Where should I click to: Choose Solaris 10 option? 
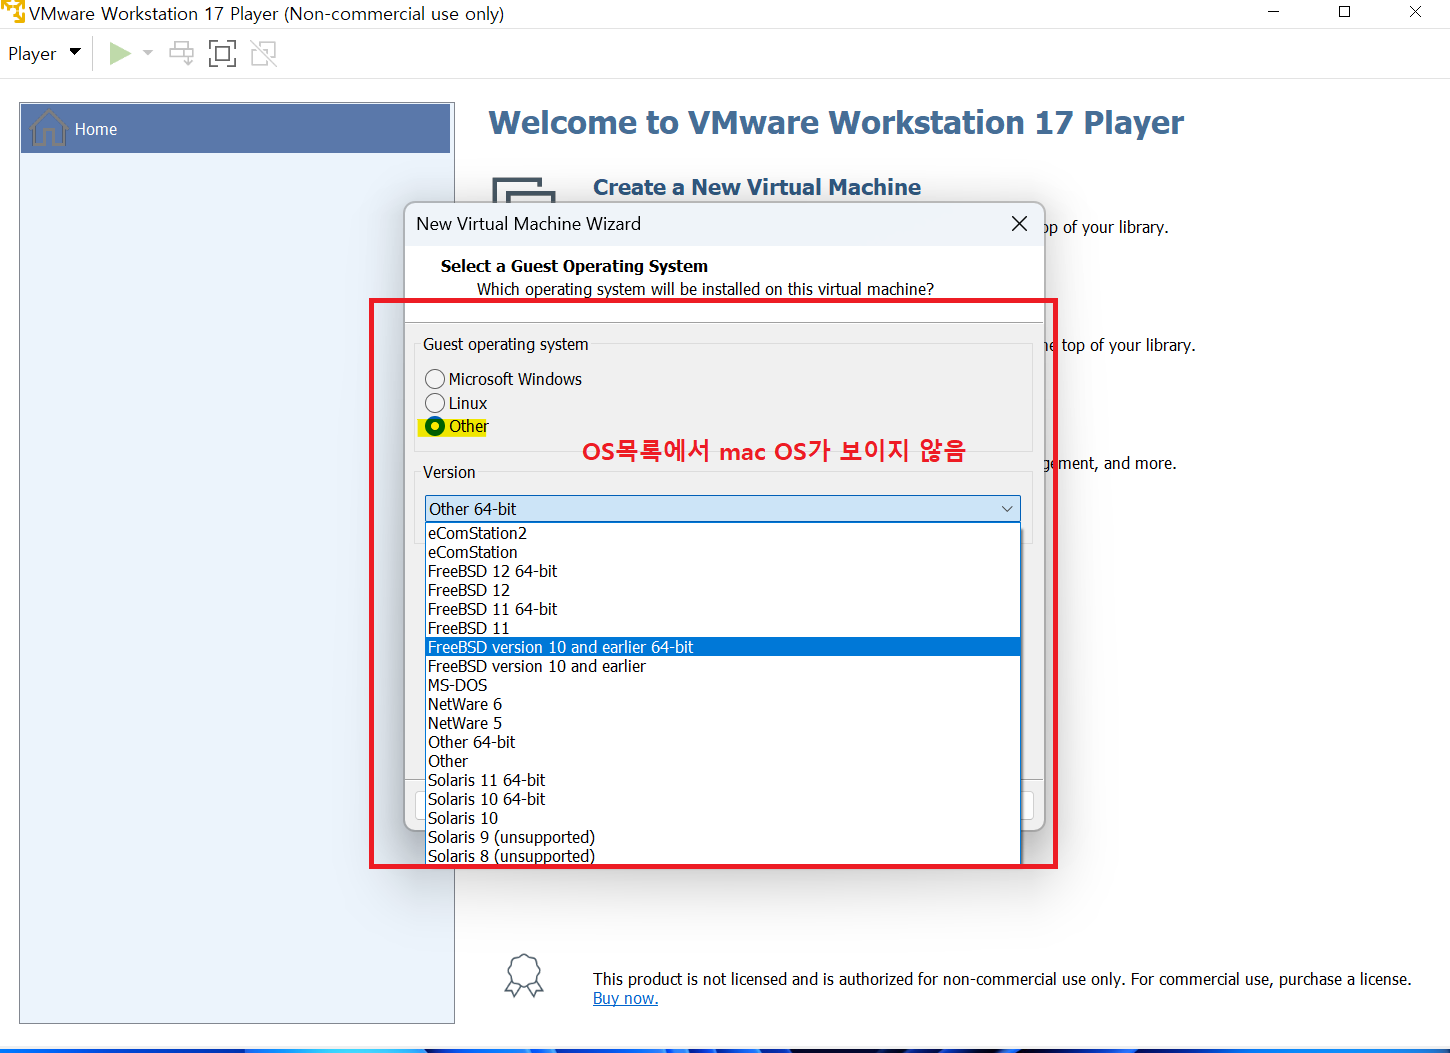723,818
